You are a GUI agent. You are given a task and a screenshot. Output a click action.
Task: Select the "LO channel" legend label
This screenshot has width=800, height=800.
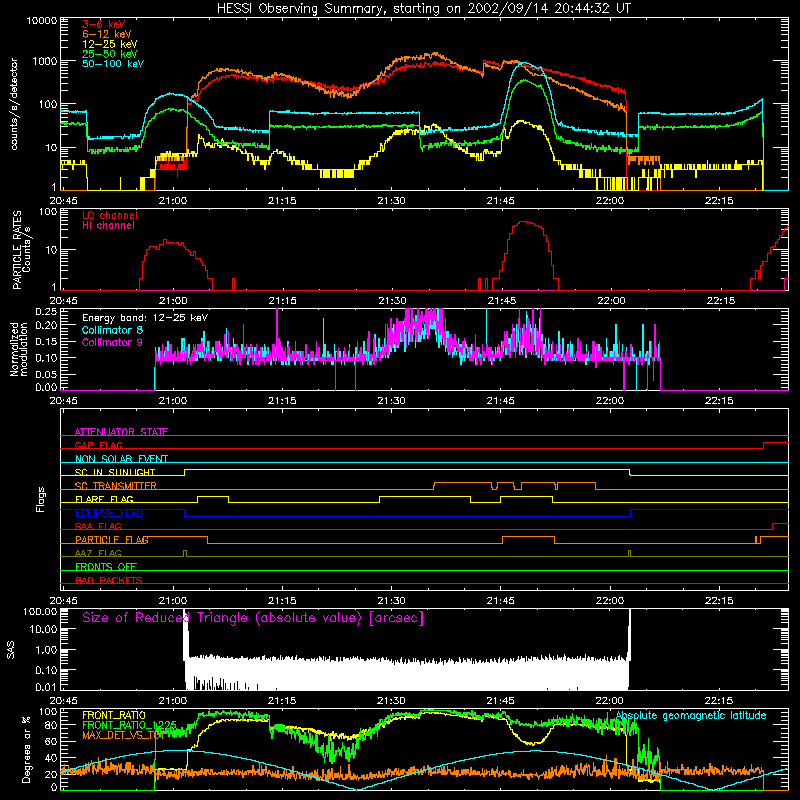coord(110,215)
